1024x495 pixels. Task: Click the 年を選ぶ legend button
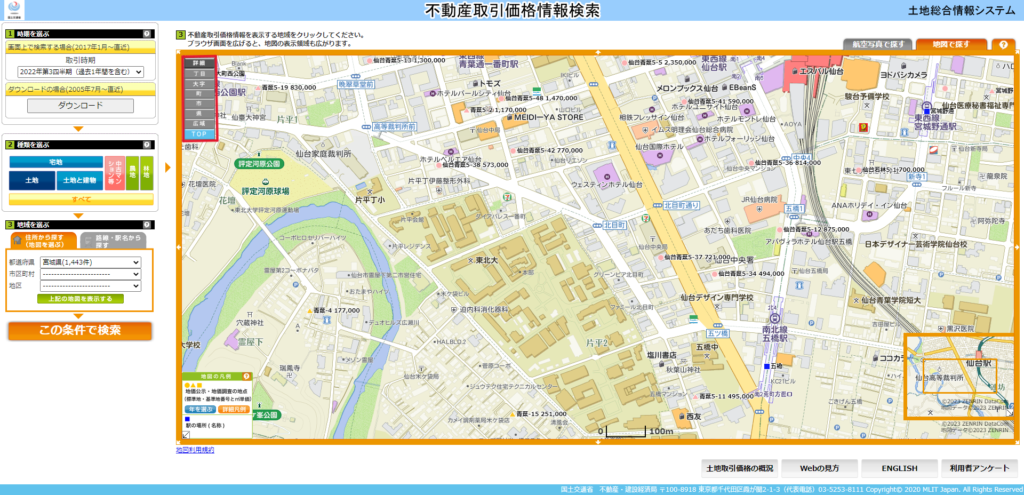point(199,409)
